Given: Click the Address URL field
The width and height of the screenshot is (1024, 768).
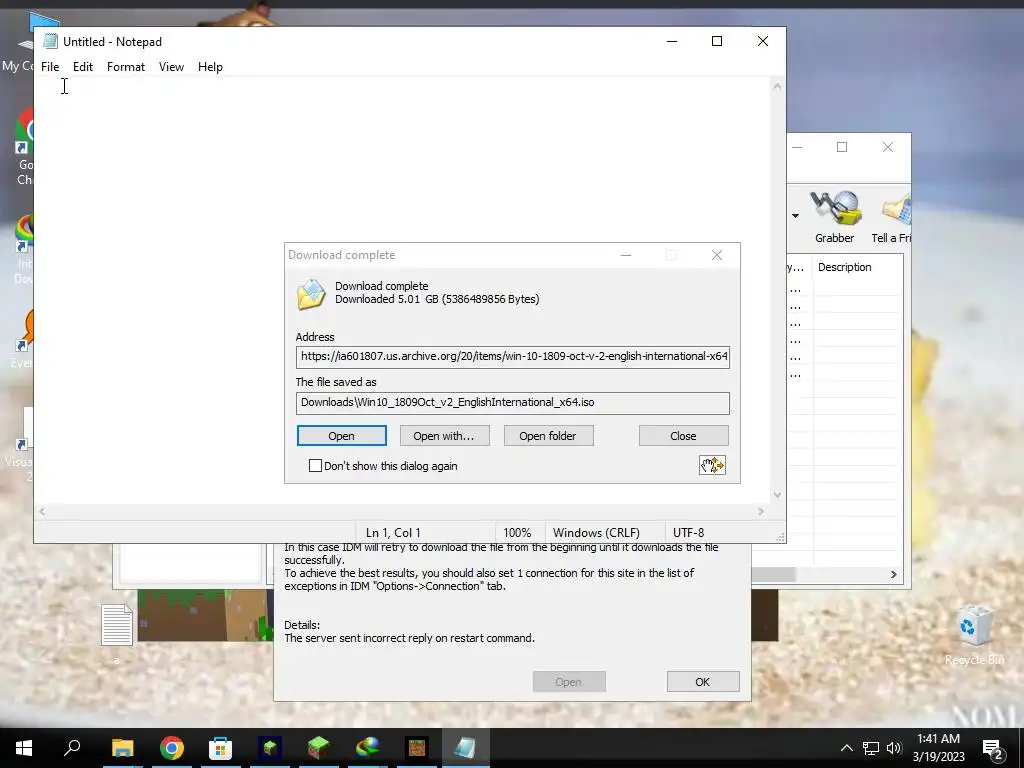Looking at the screenshot, I should tap(513, 357).
